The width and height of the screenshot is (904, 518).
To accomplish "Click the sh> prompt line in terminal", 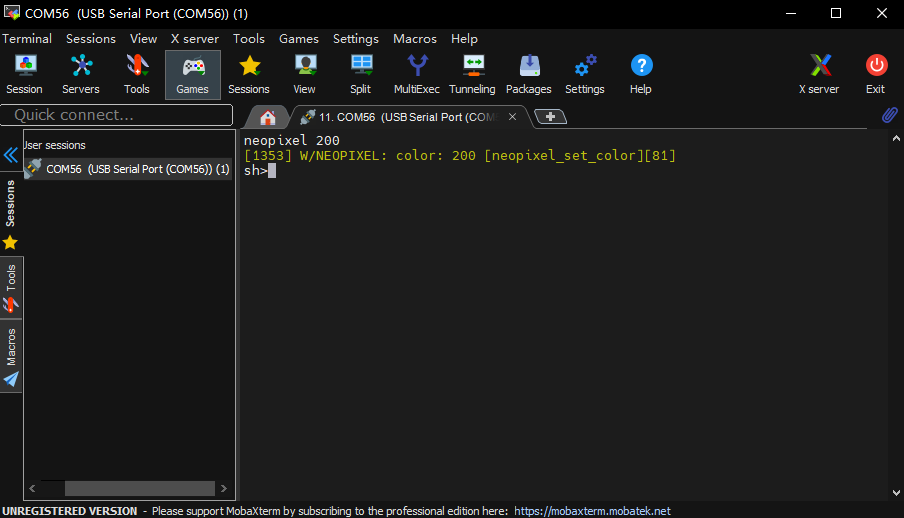I will [259, 170].
